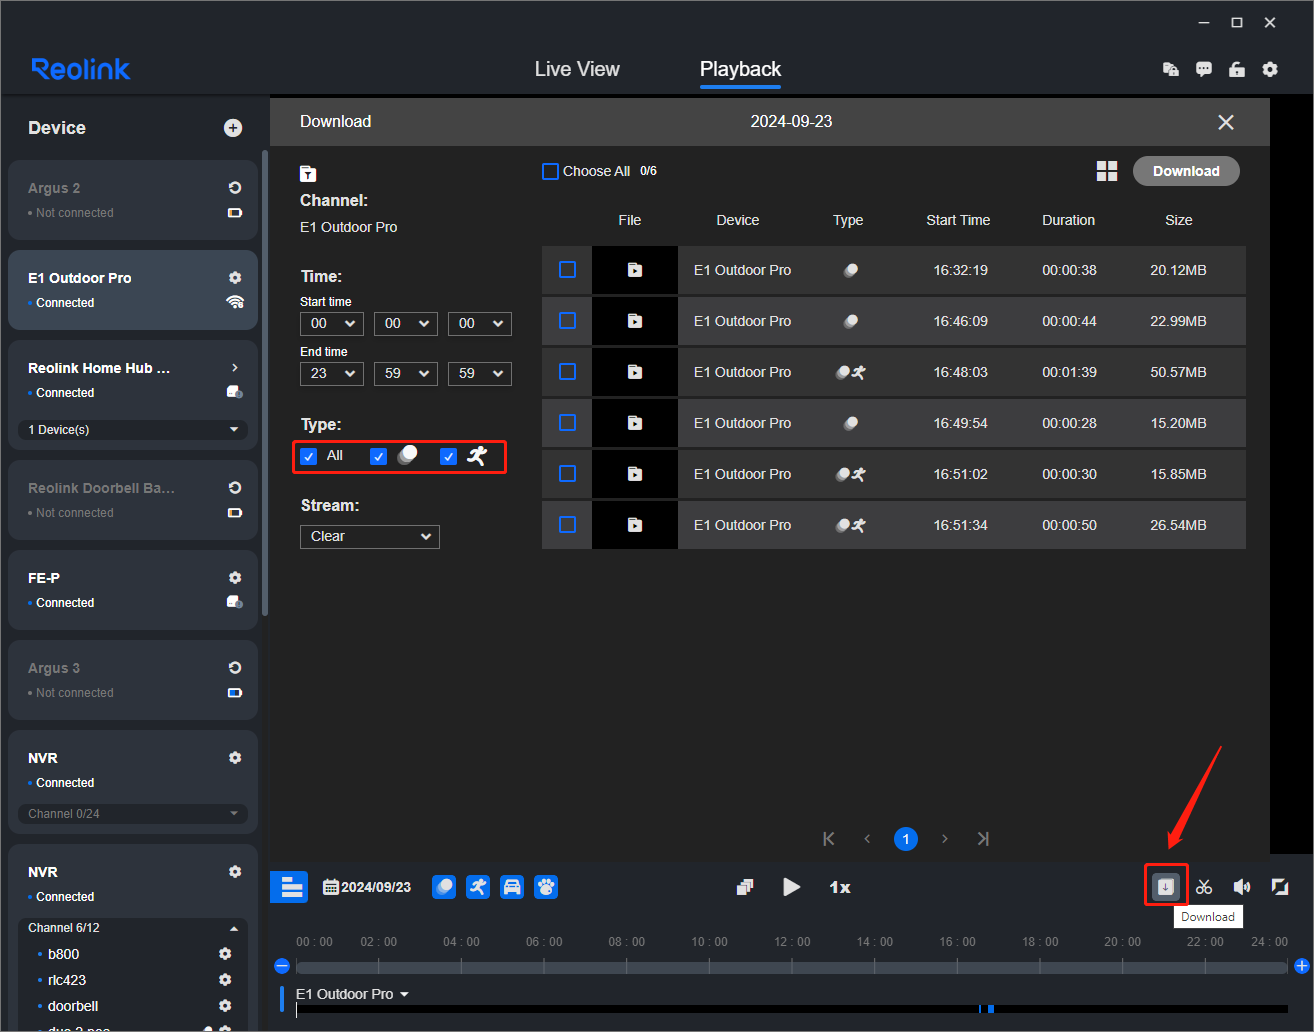Open FE-P device settings gear

tap(235, 578)
